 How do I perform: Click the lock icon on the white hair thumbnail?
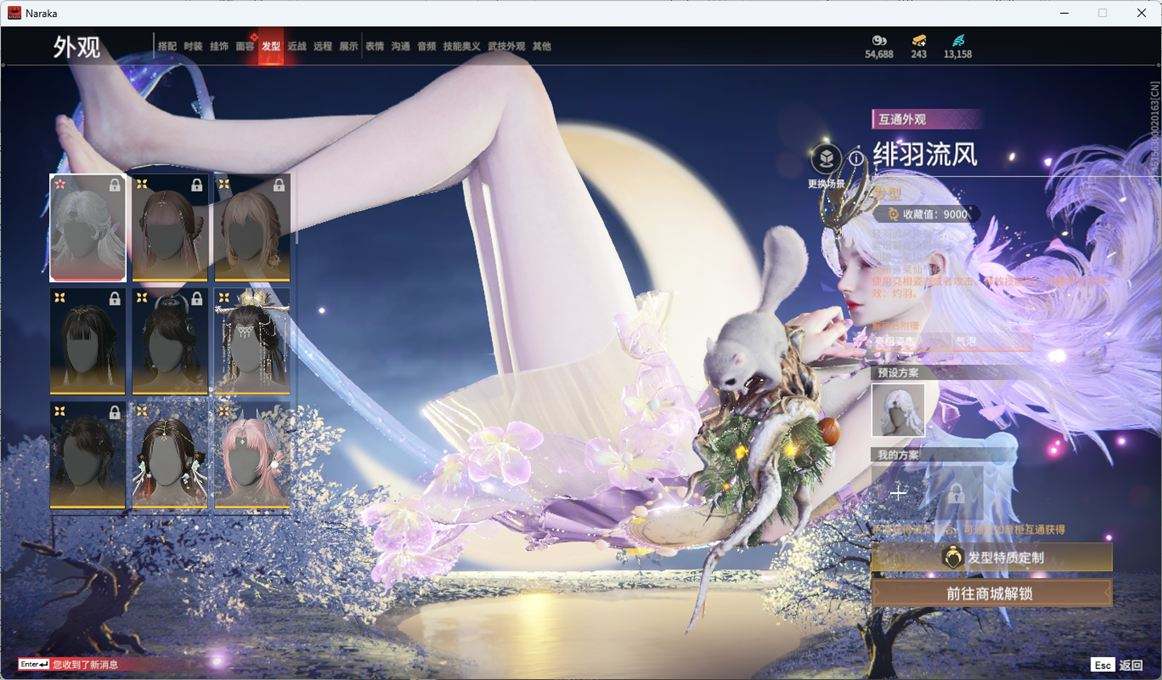115,185
